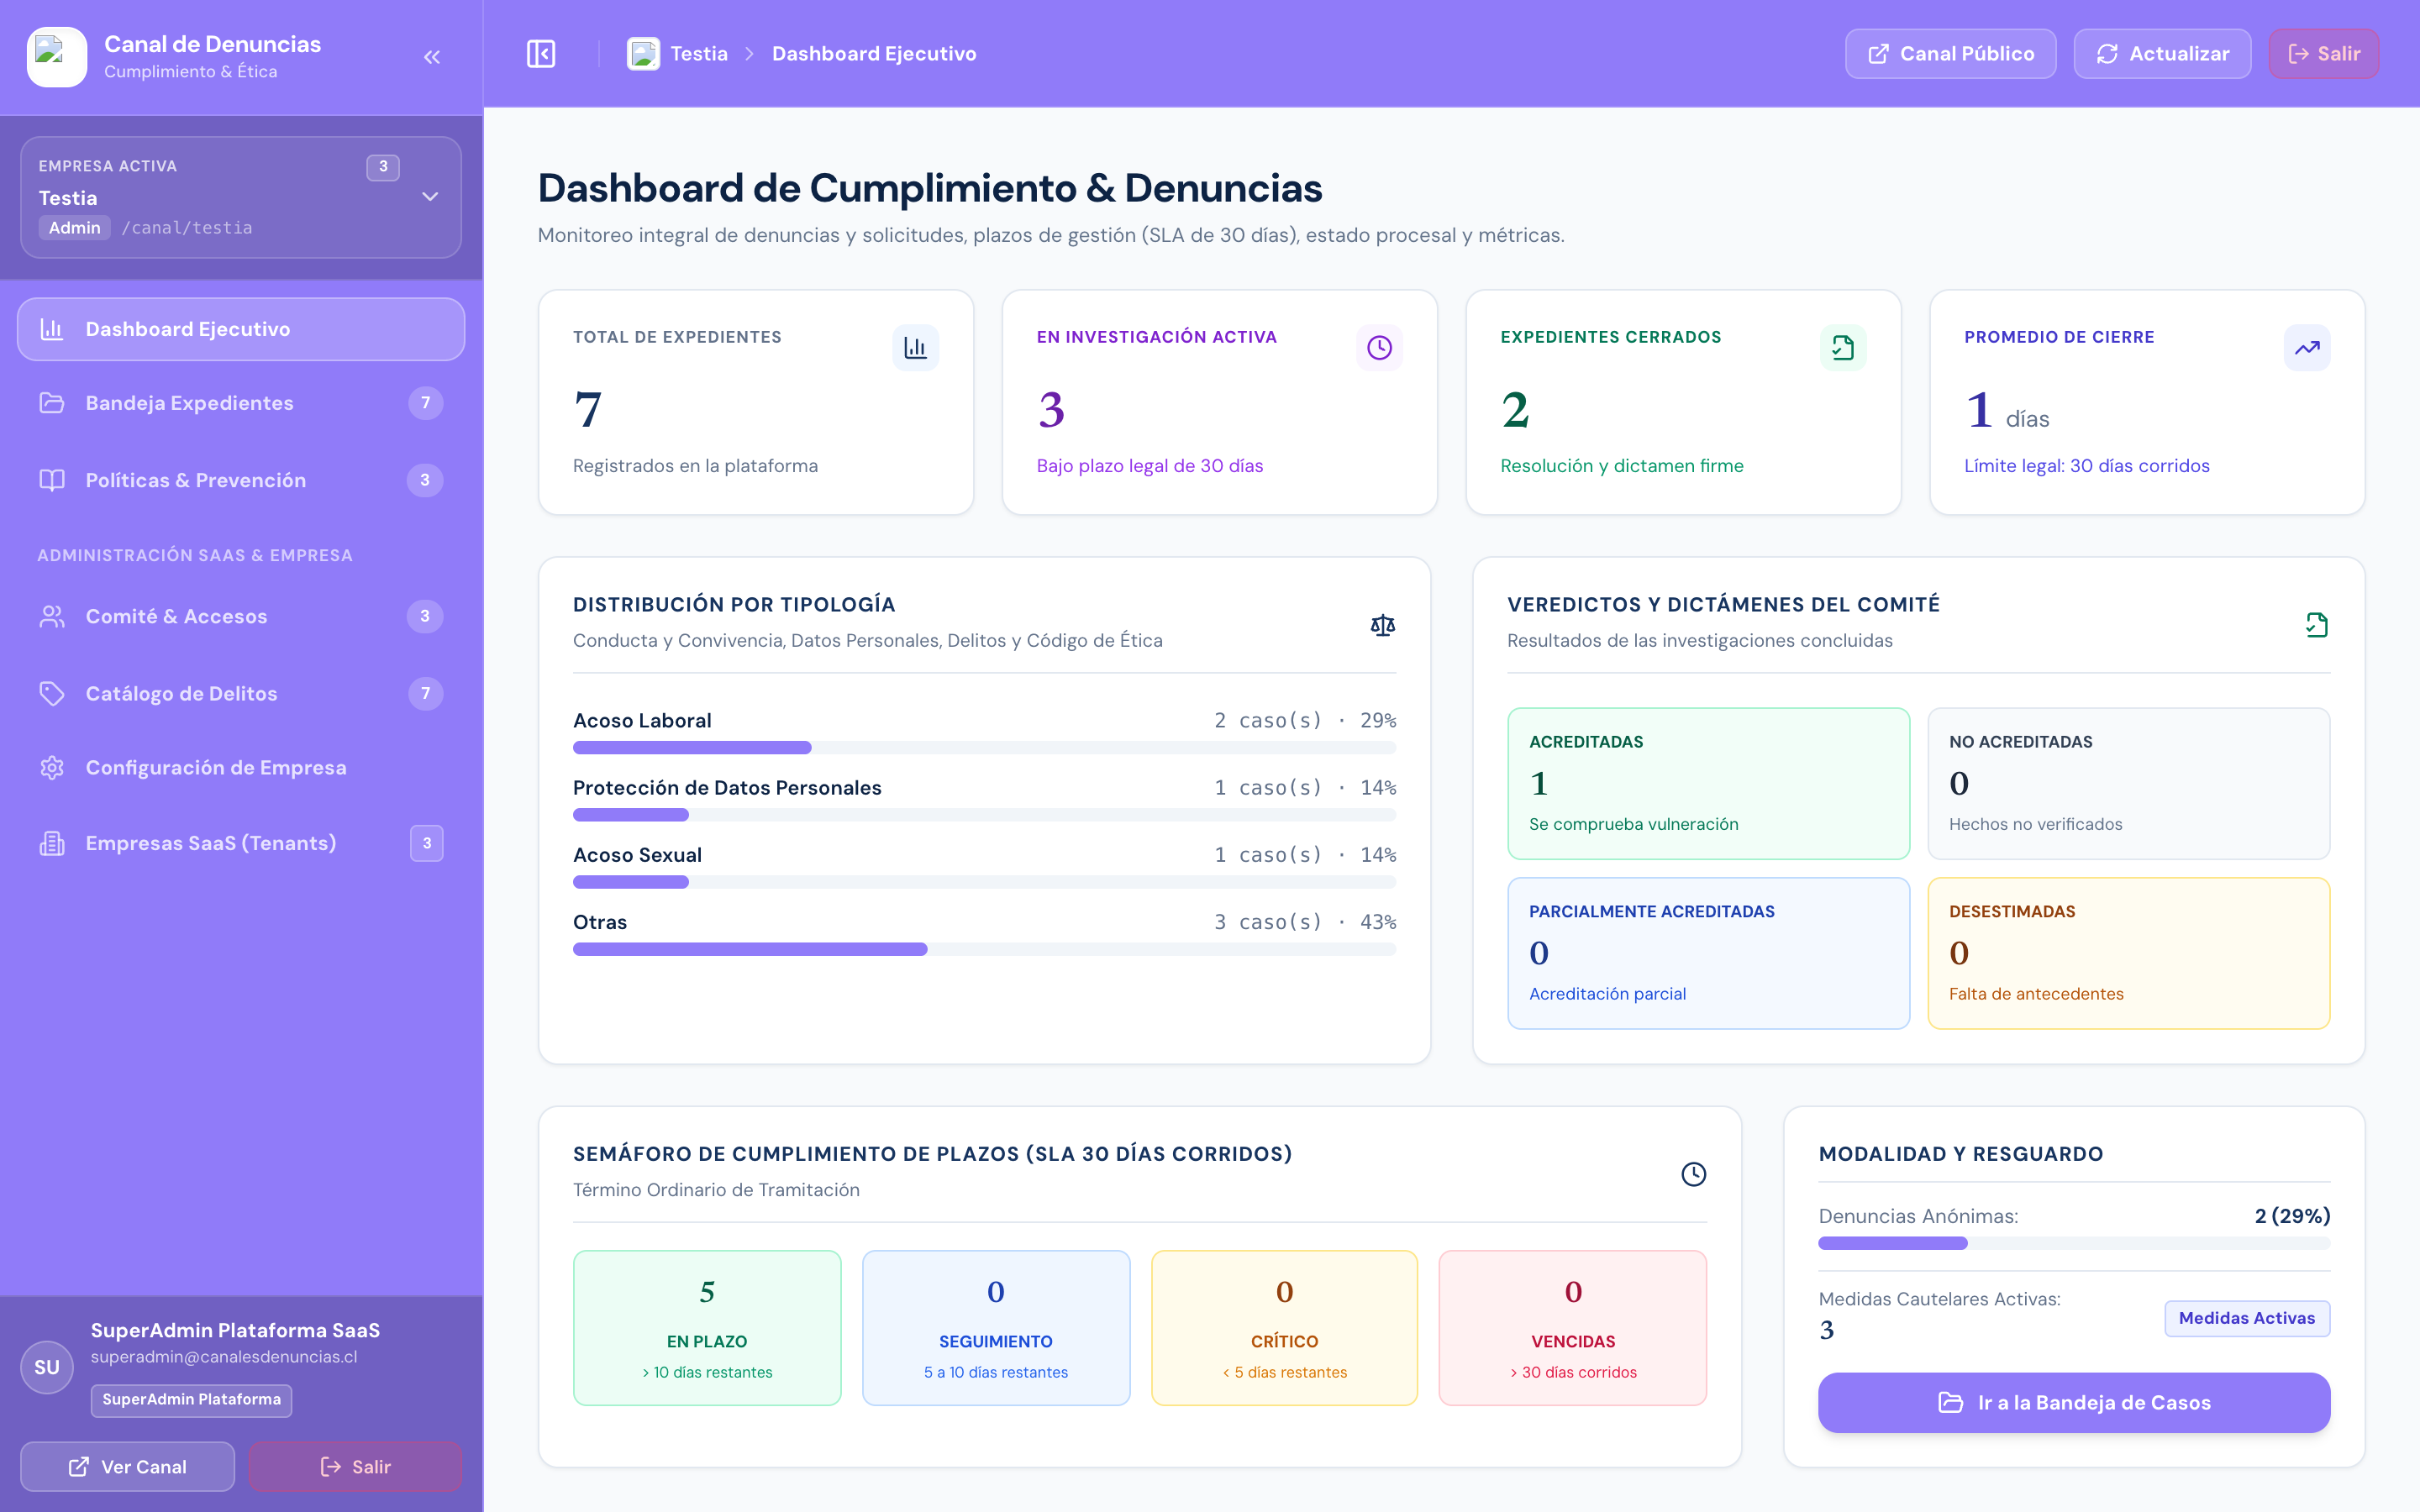Expand Empresa Activa Testia dropdown chevron
2420x1512 pixels.
pyautogui.click(x=430, y=197)
